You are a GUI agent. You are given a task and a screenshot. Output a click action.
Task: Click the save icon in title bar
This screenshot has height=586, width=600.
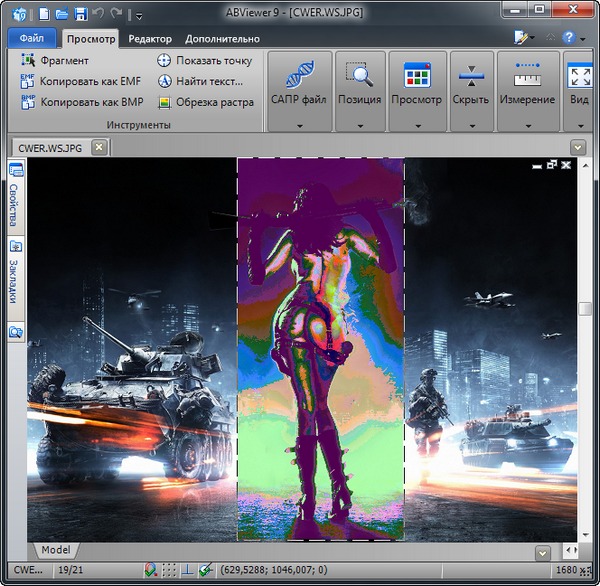click(80, 15)
